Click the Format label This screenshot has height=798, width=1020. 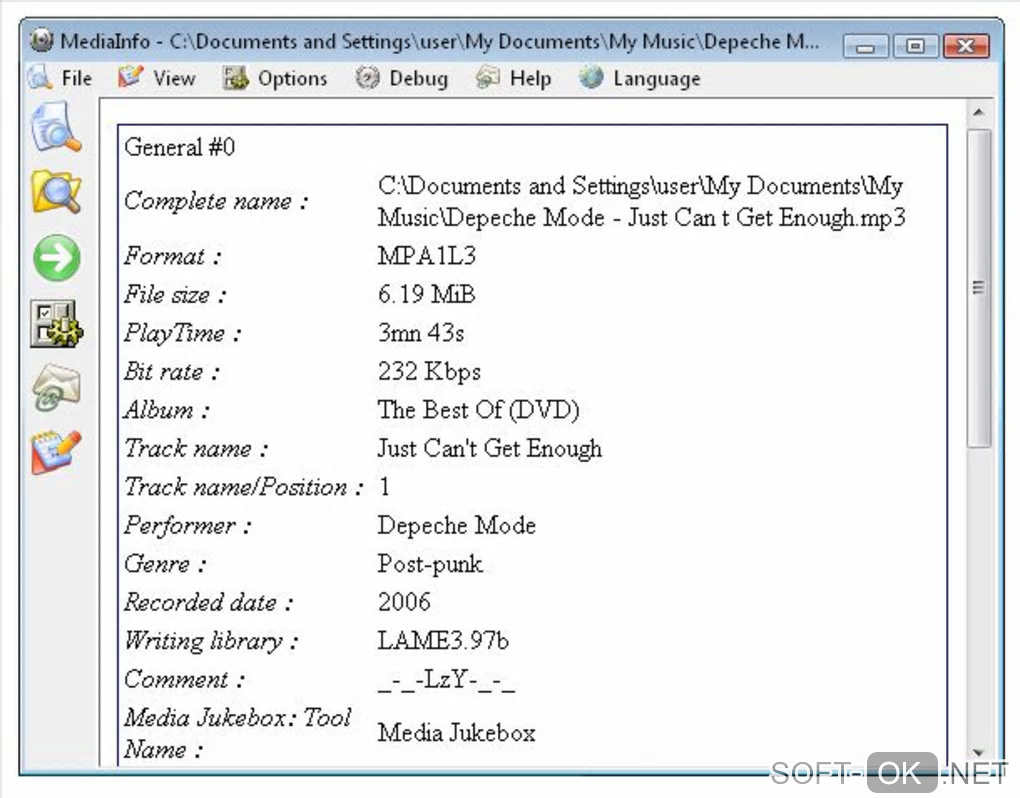click(172, 256)
